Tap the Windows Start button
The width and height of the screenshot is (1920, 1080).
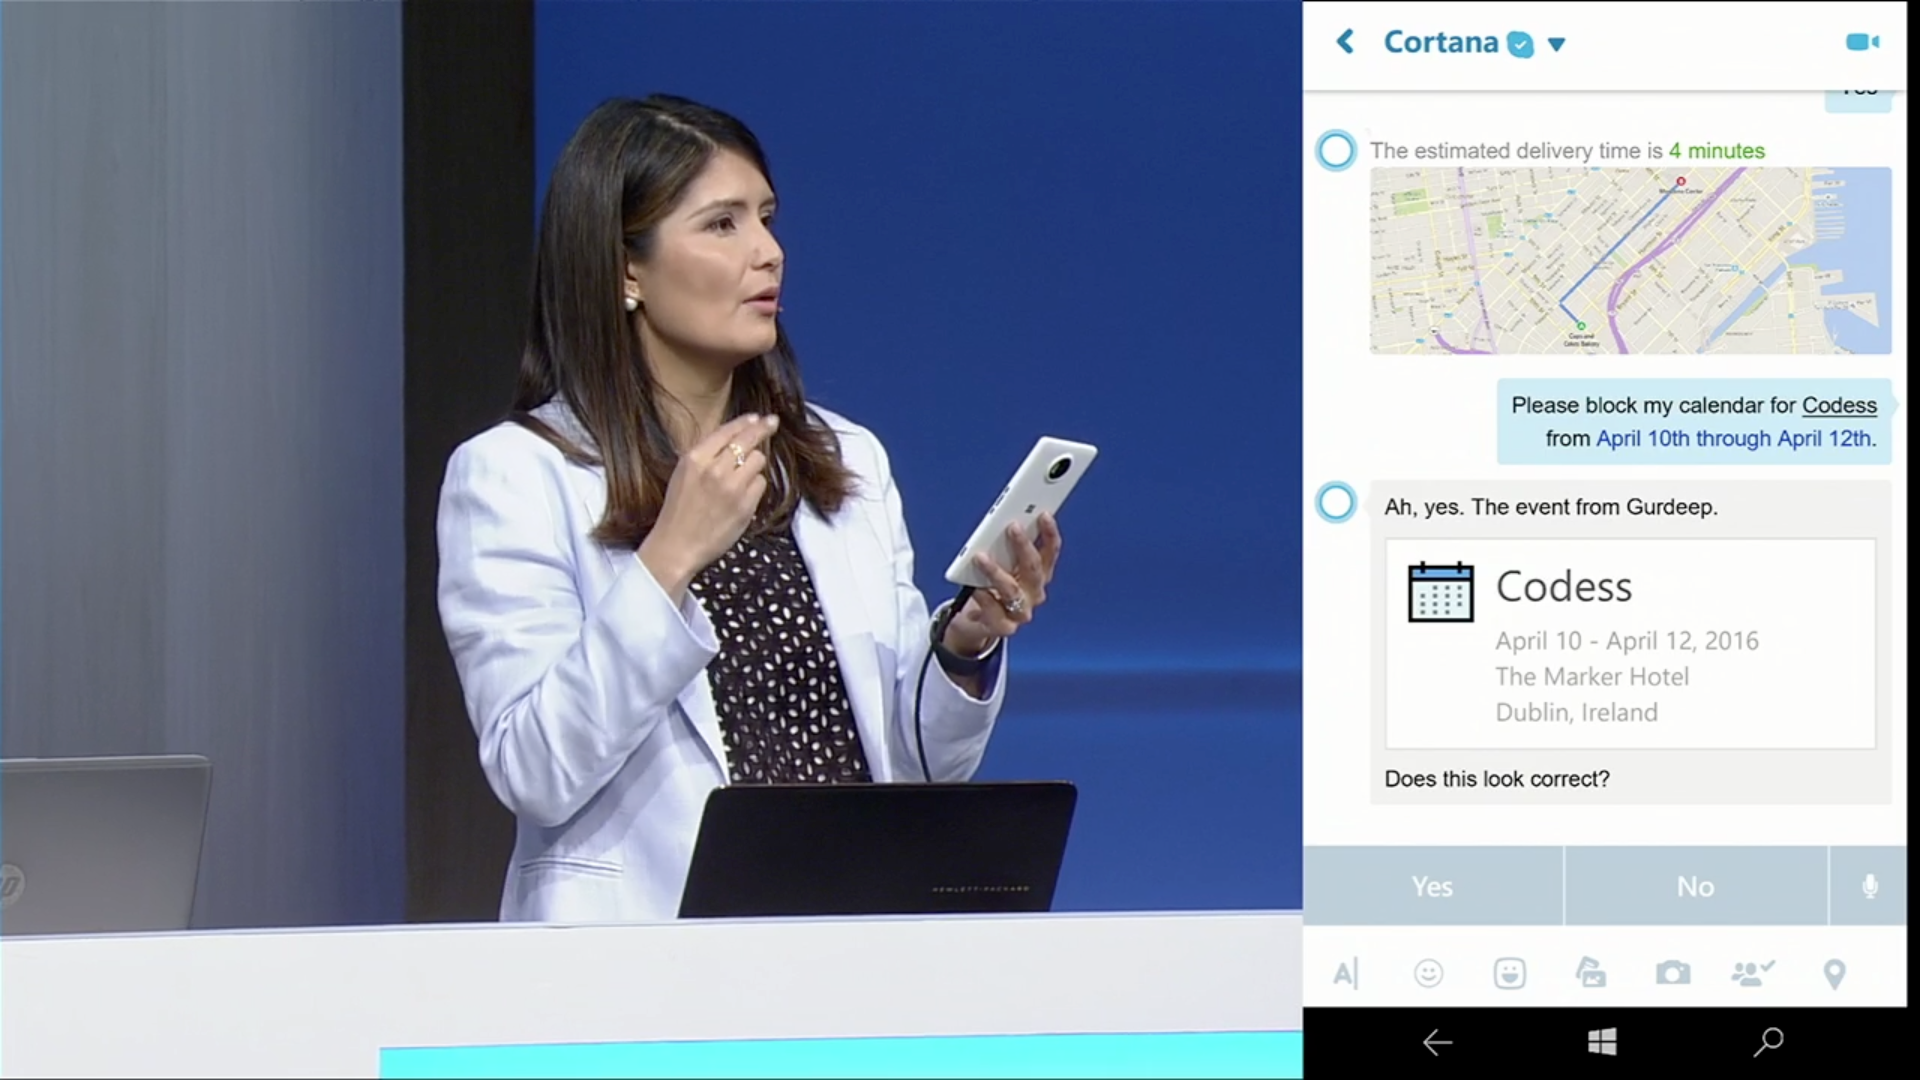pos(1602,1042)
